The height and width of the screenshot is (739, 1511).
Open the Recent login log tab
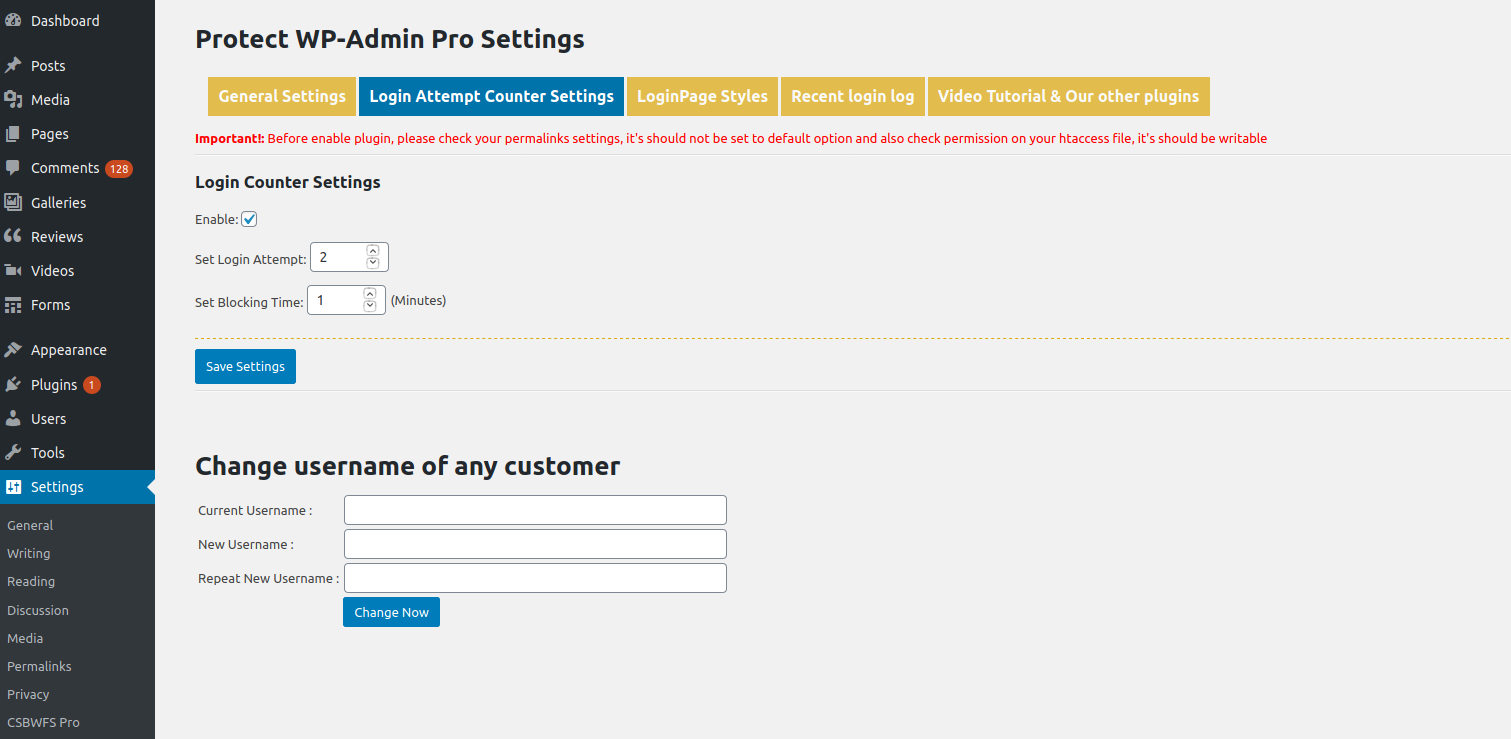[x=853, y=96]
